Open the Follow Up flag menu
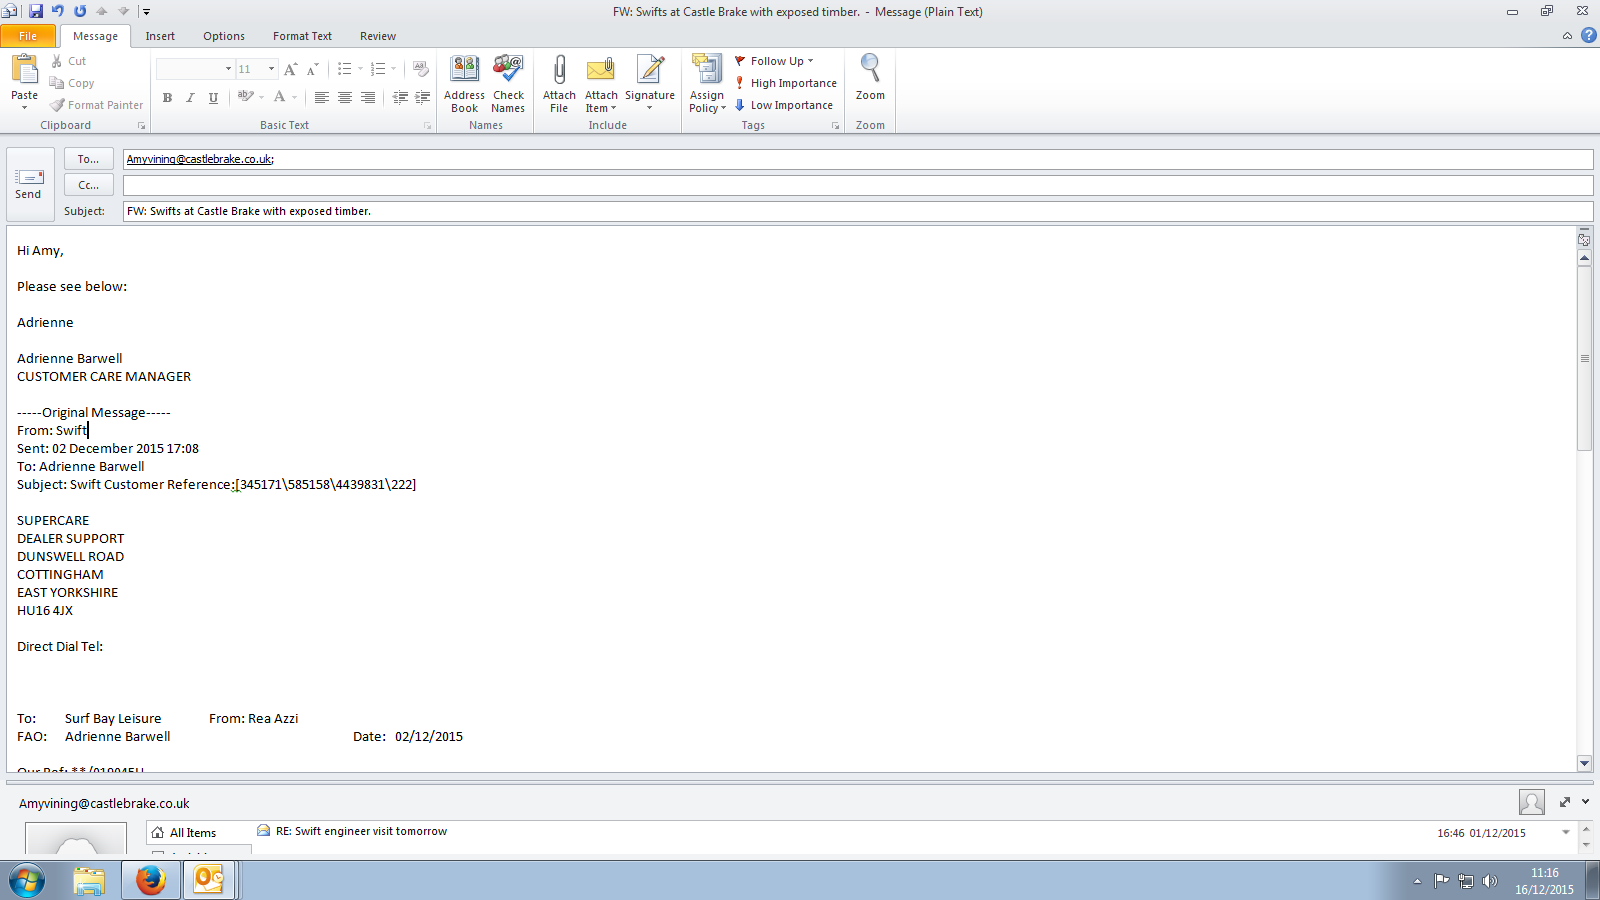 tap(775, 61)
